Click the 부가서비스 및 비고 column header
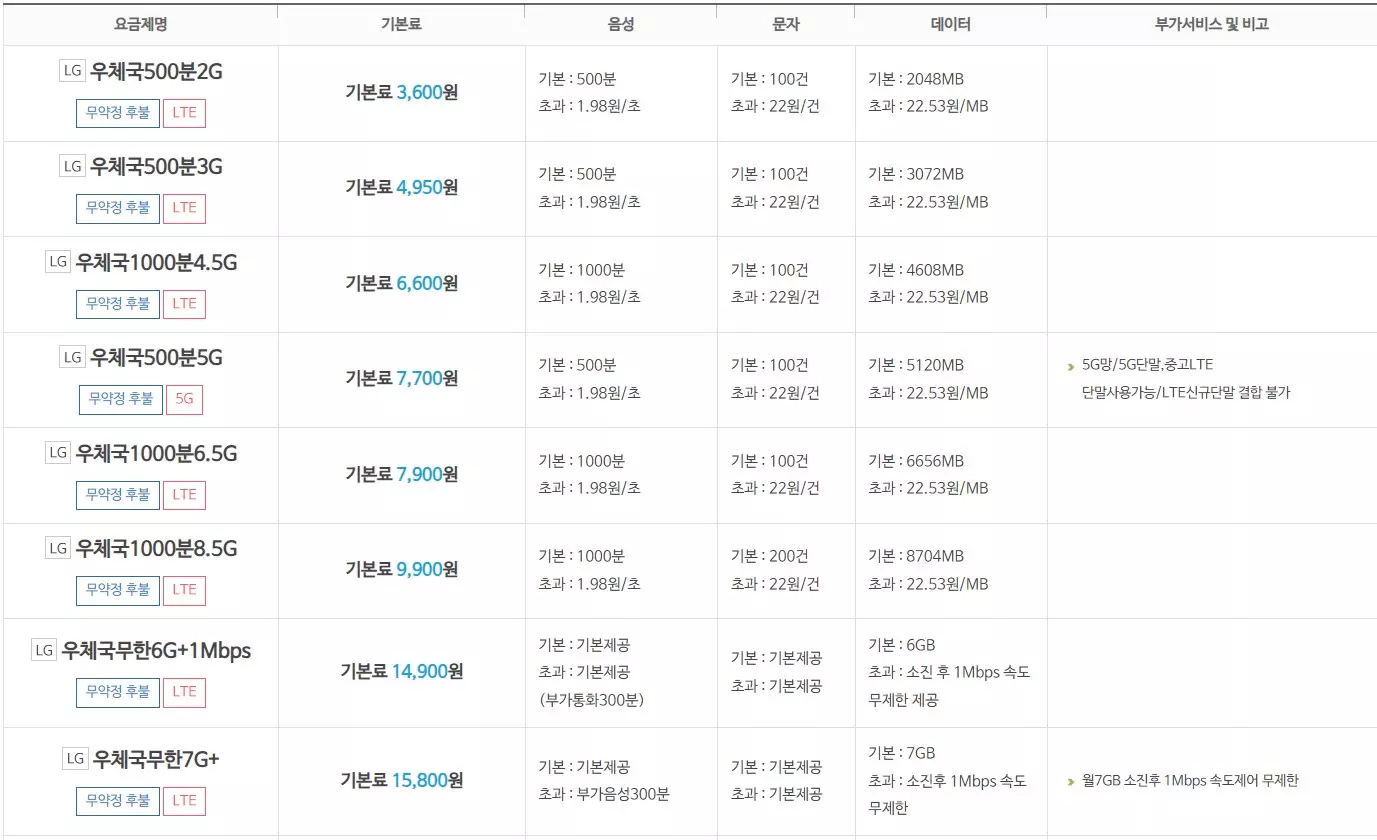Screen dimensions: 1377x840 [x=1211, y=24]
